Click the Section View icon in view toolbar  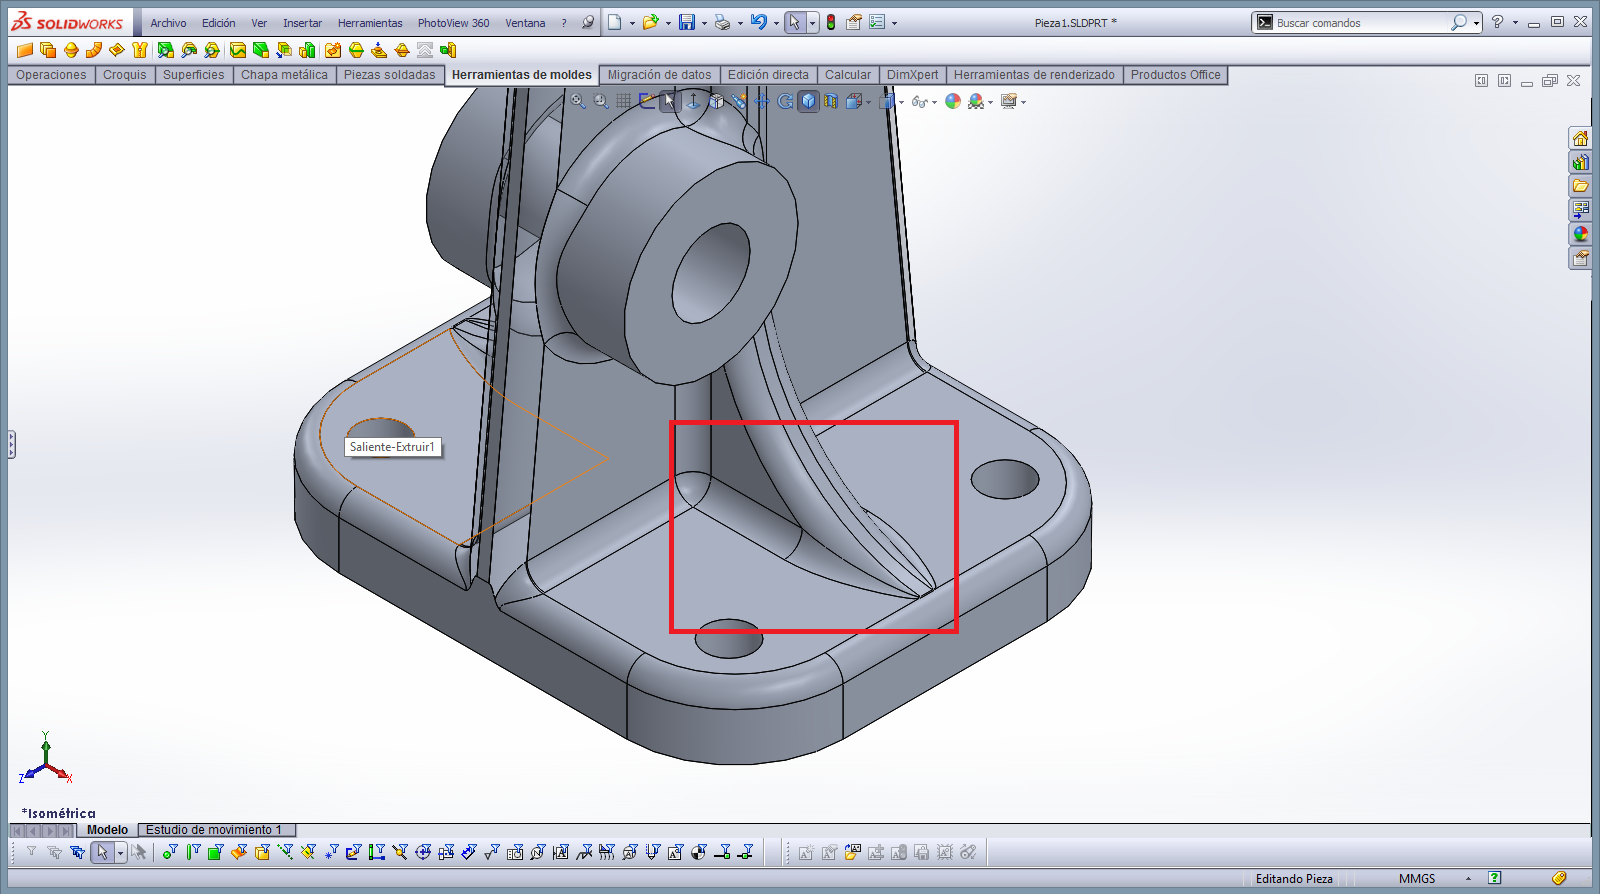832,101
